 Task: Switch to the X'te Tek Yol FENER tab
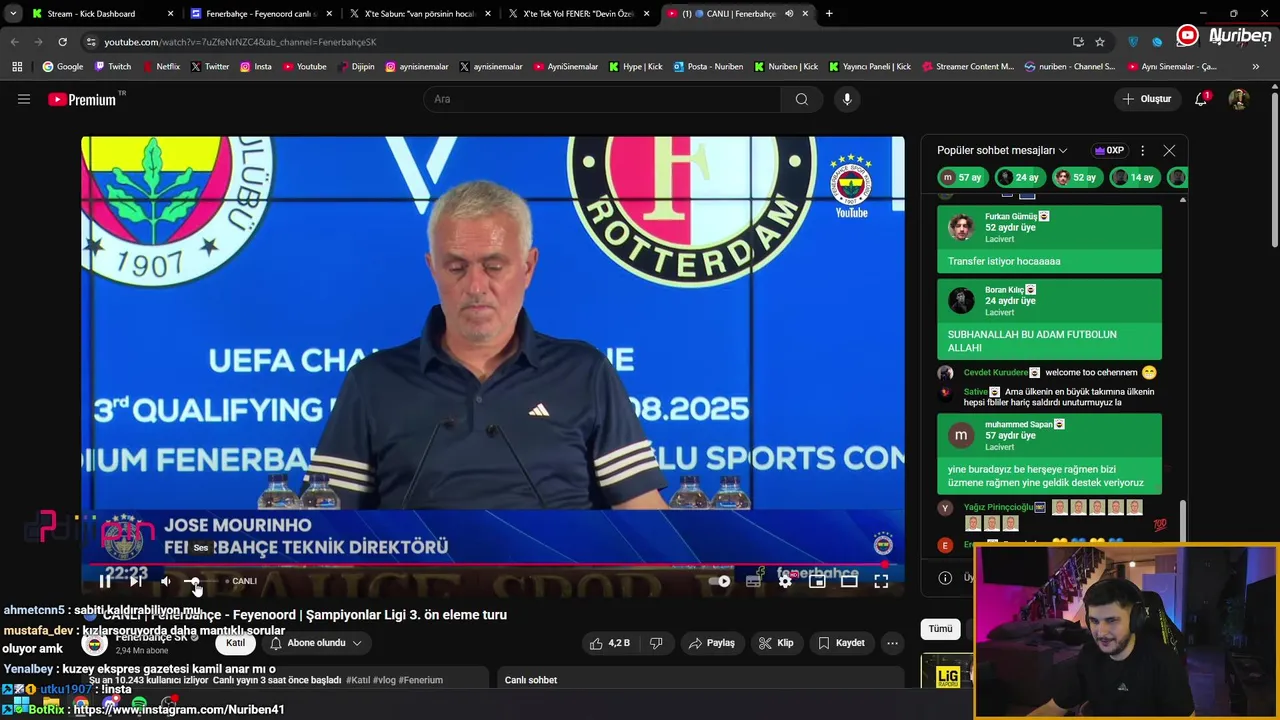[577, 14]
